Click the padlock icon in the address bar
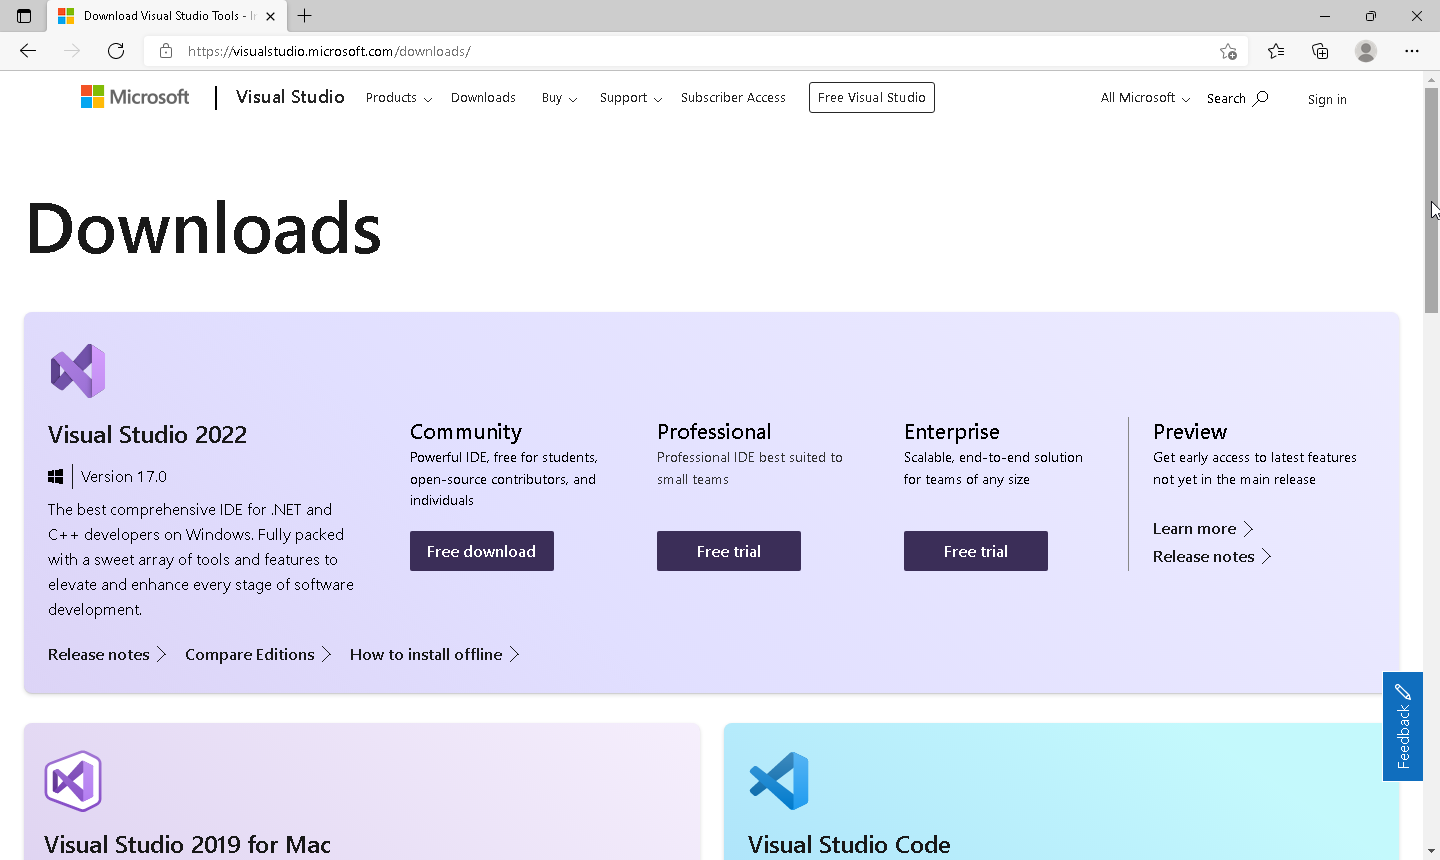 [x=166, y=51]
